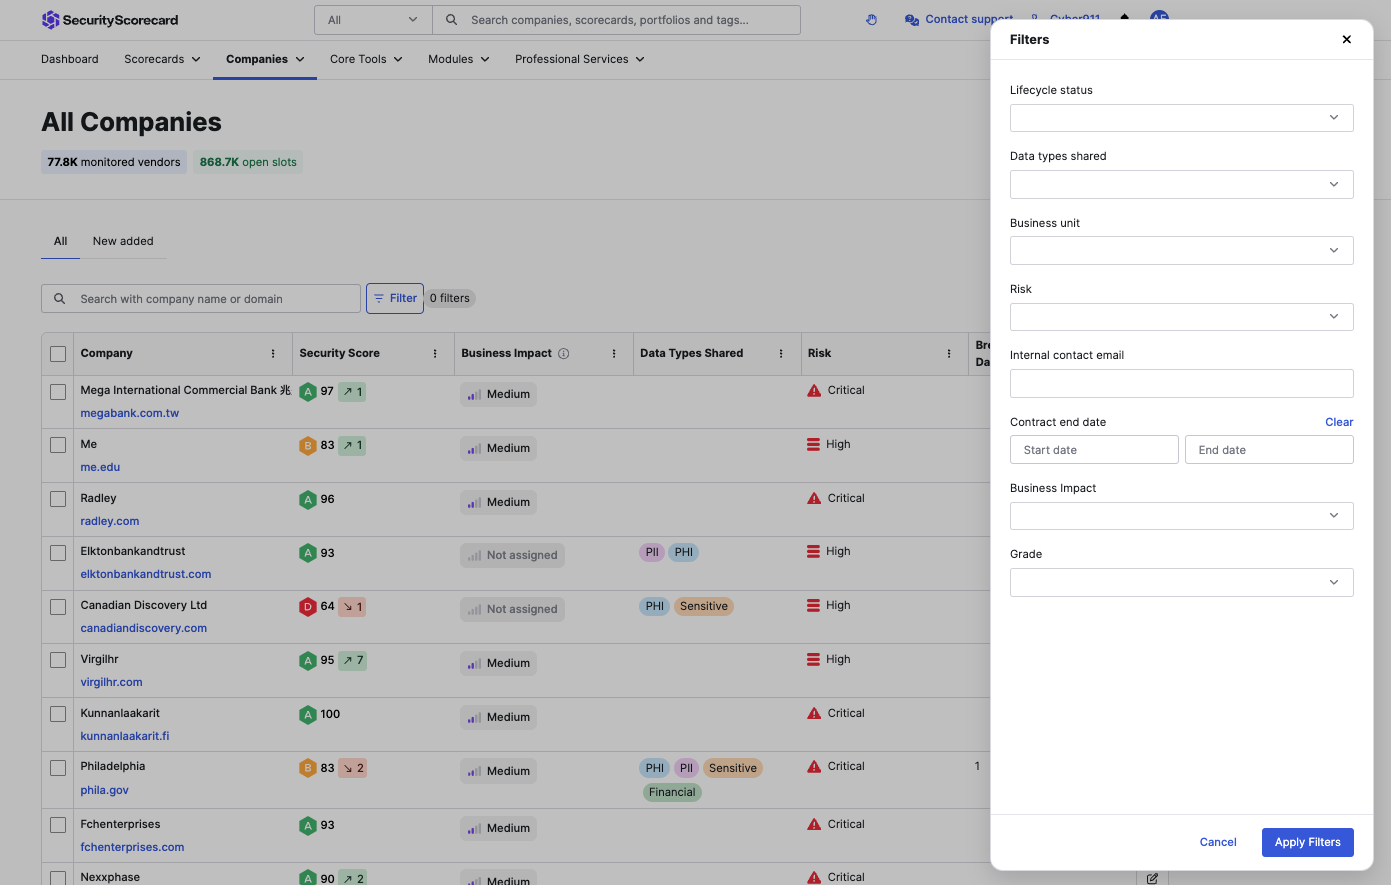Click the High risk icon in the Elktonbankandtrust row

814,552
